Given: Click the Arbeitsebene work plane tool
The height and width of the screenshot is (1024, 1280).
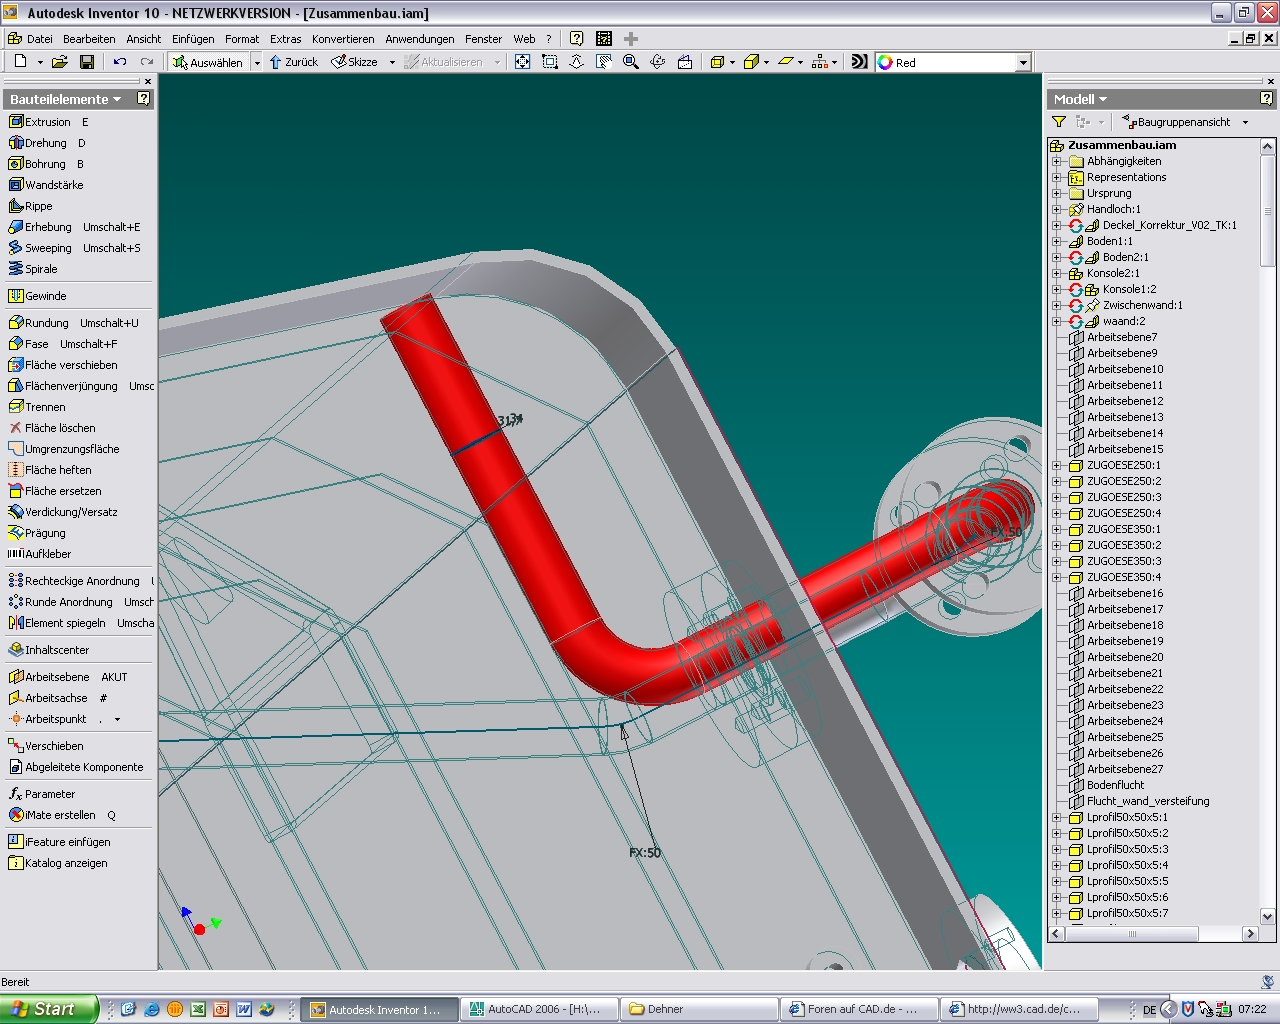Looking at the screenshot, I should pos(56,677).
